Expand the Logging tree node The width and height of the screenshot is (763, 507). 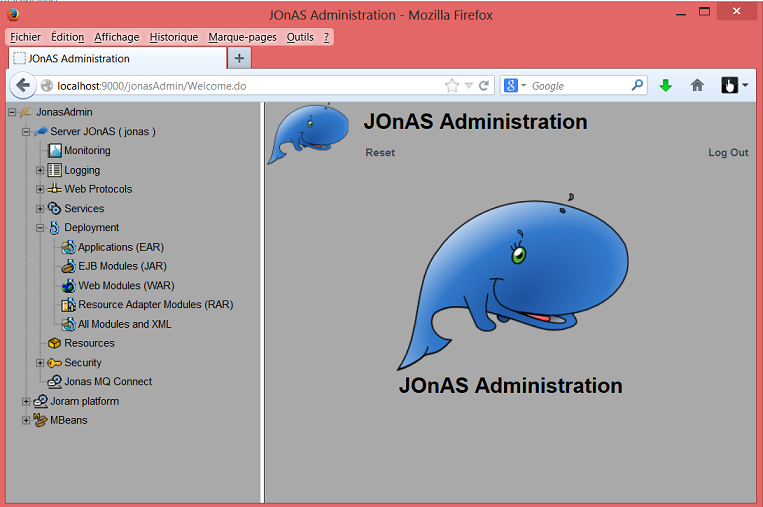(x=40, y=171)
